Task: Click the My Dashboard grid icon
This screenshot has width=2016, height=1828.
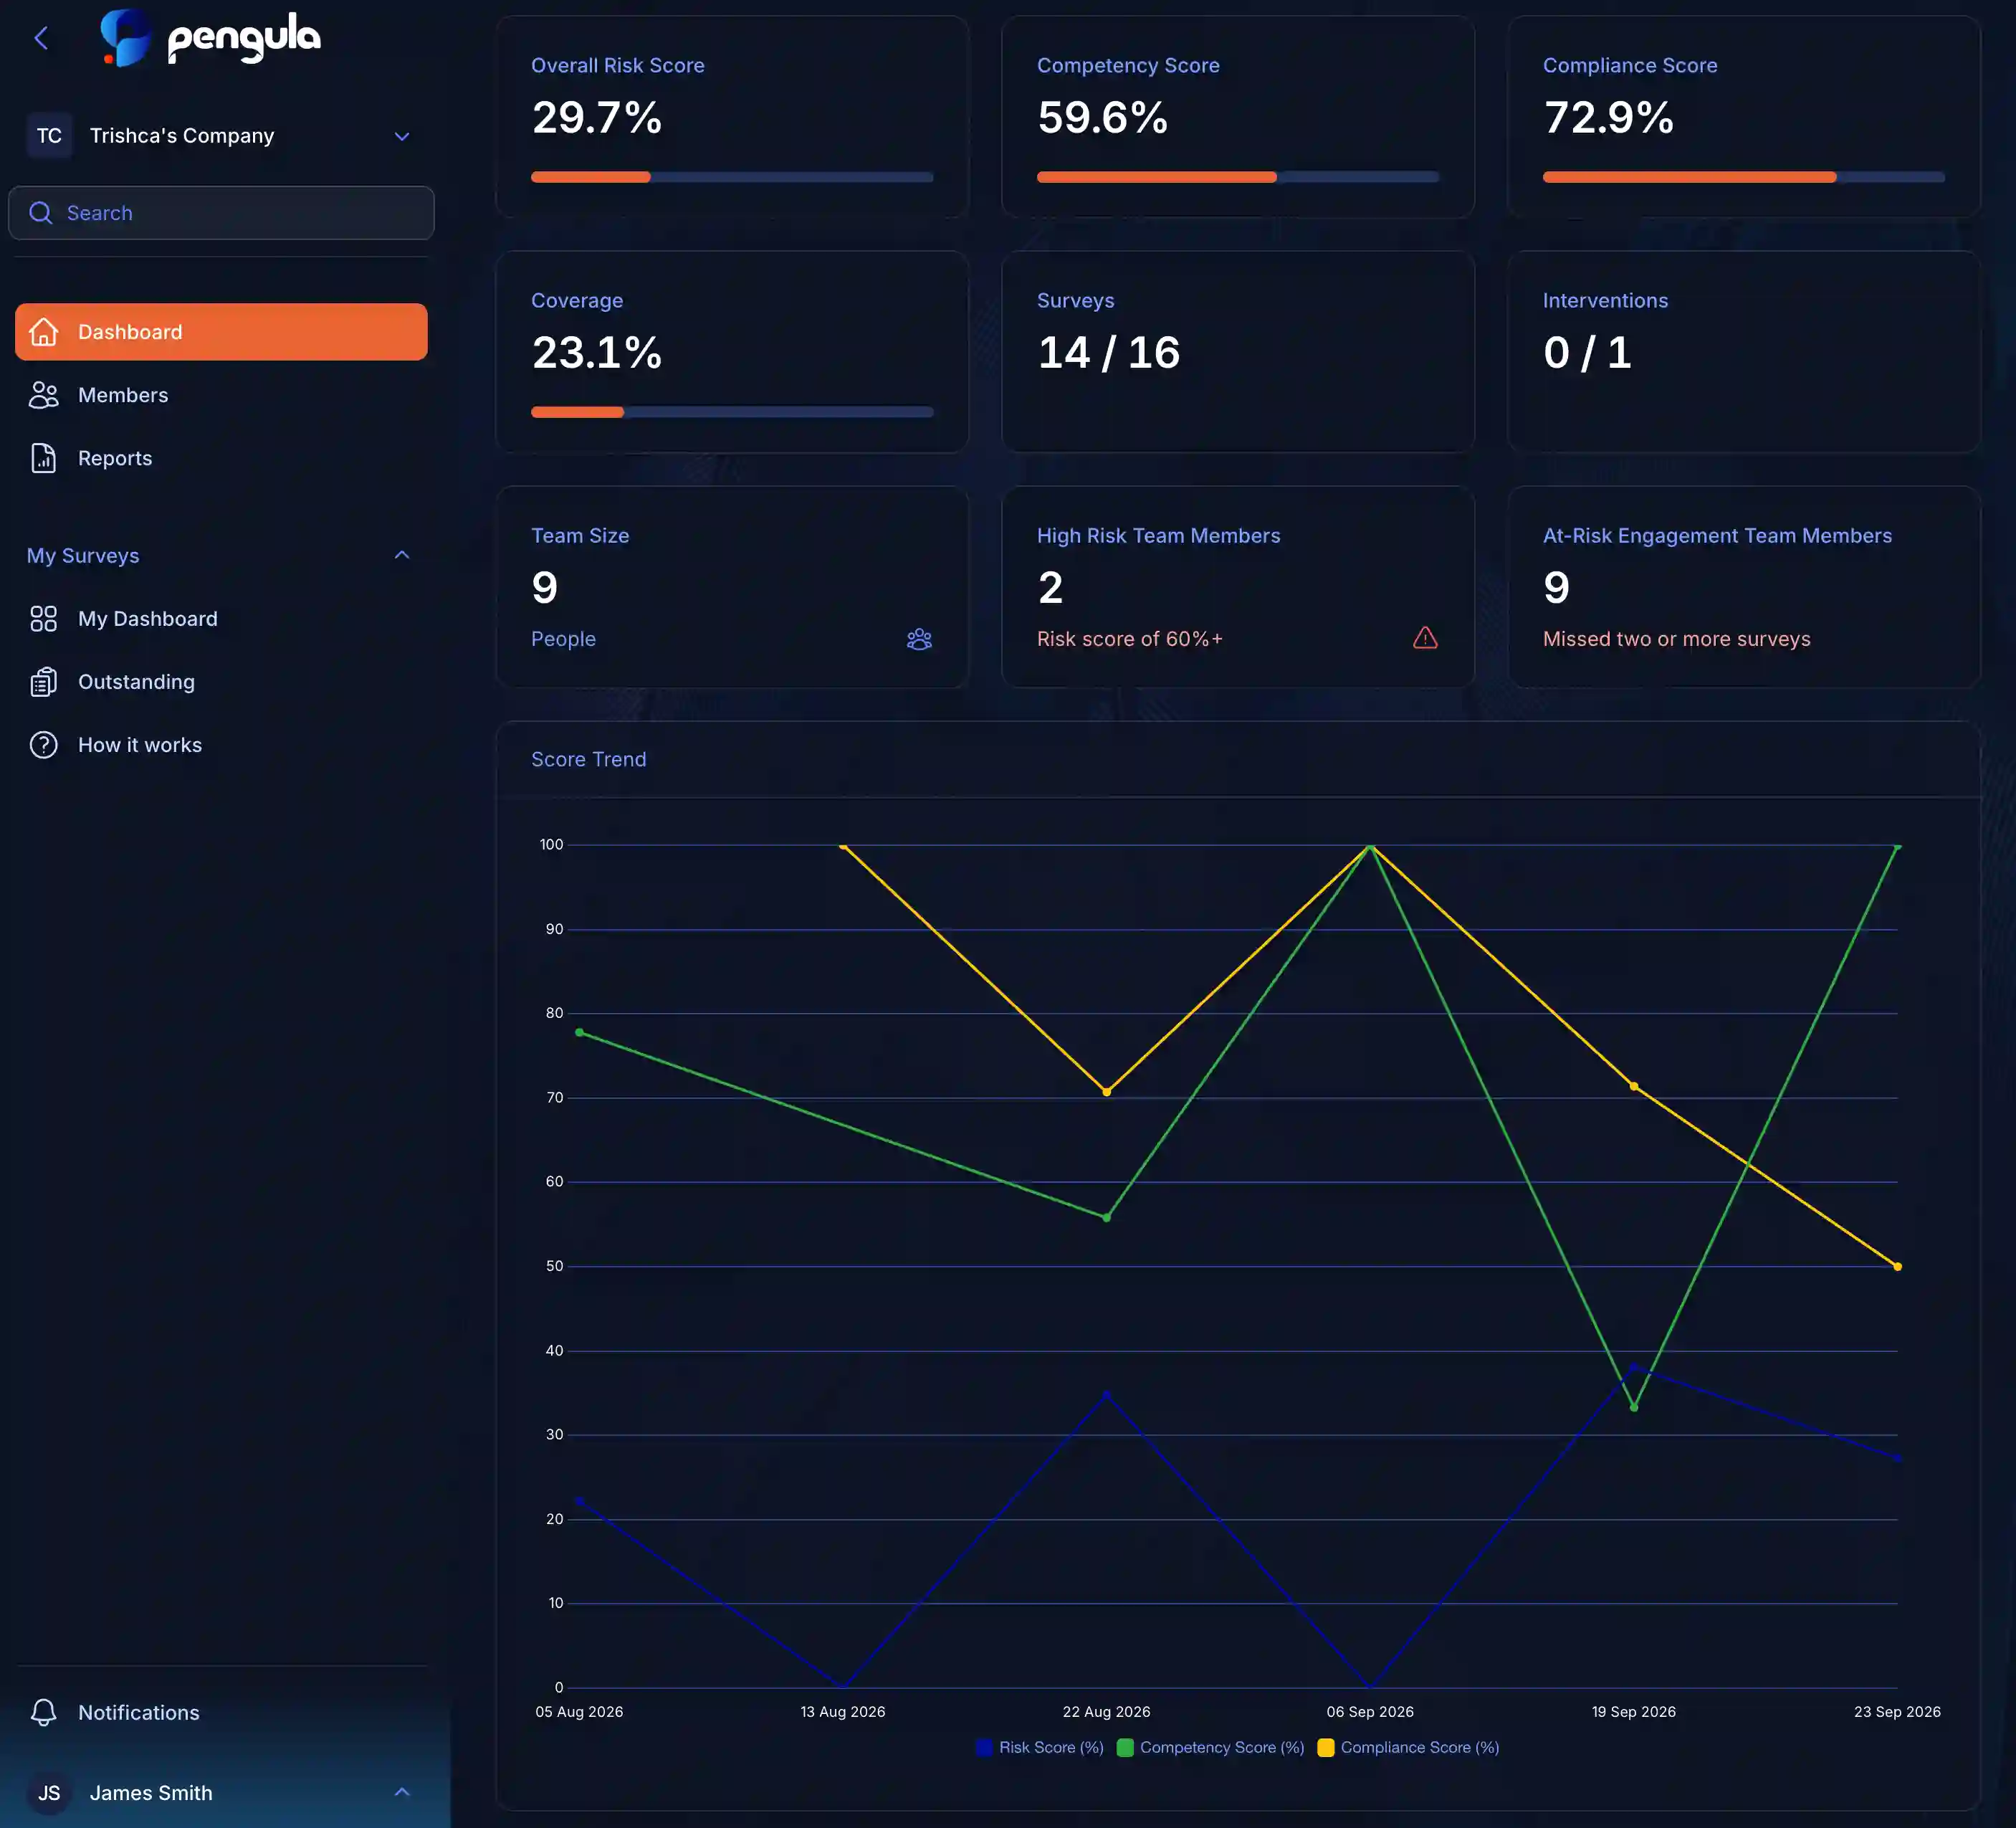Action: pos(43,619)
